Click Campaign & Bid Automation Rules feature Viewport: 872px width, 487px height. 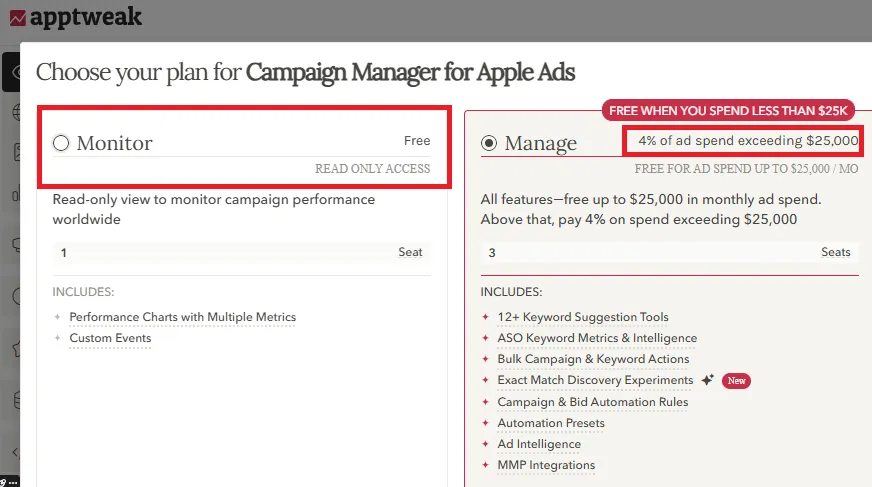point(592,402)
